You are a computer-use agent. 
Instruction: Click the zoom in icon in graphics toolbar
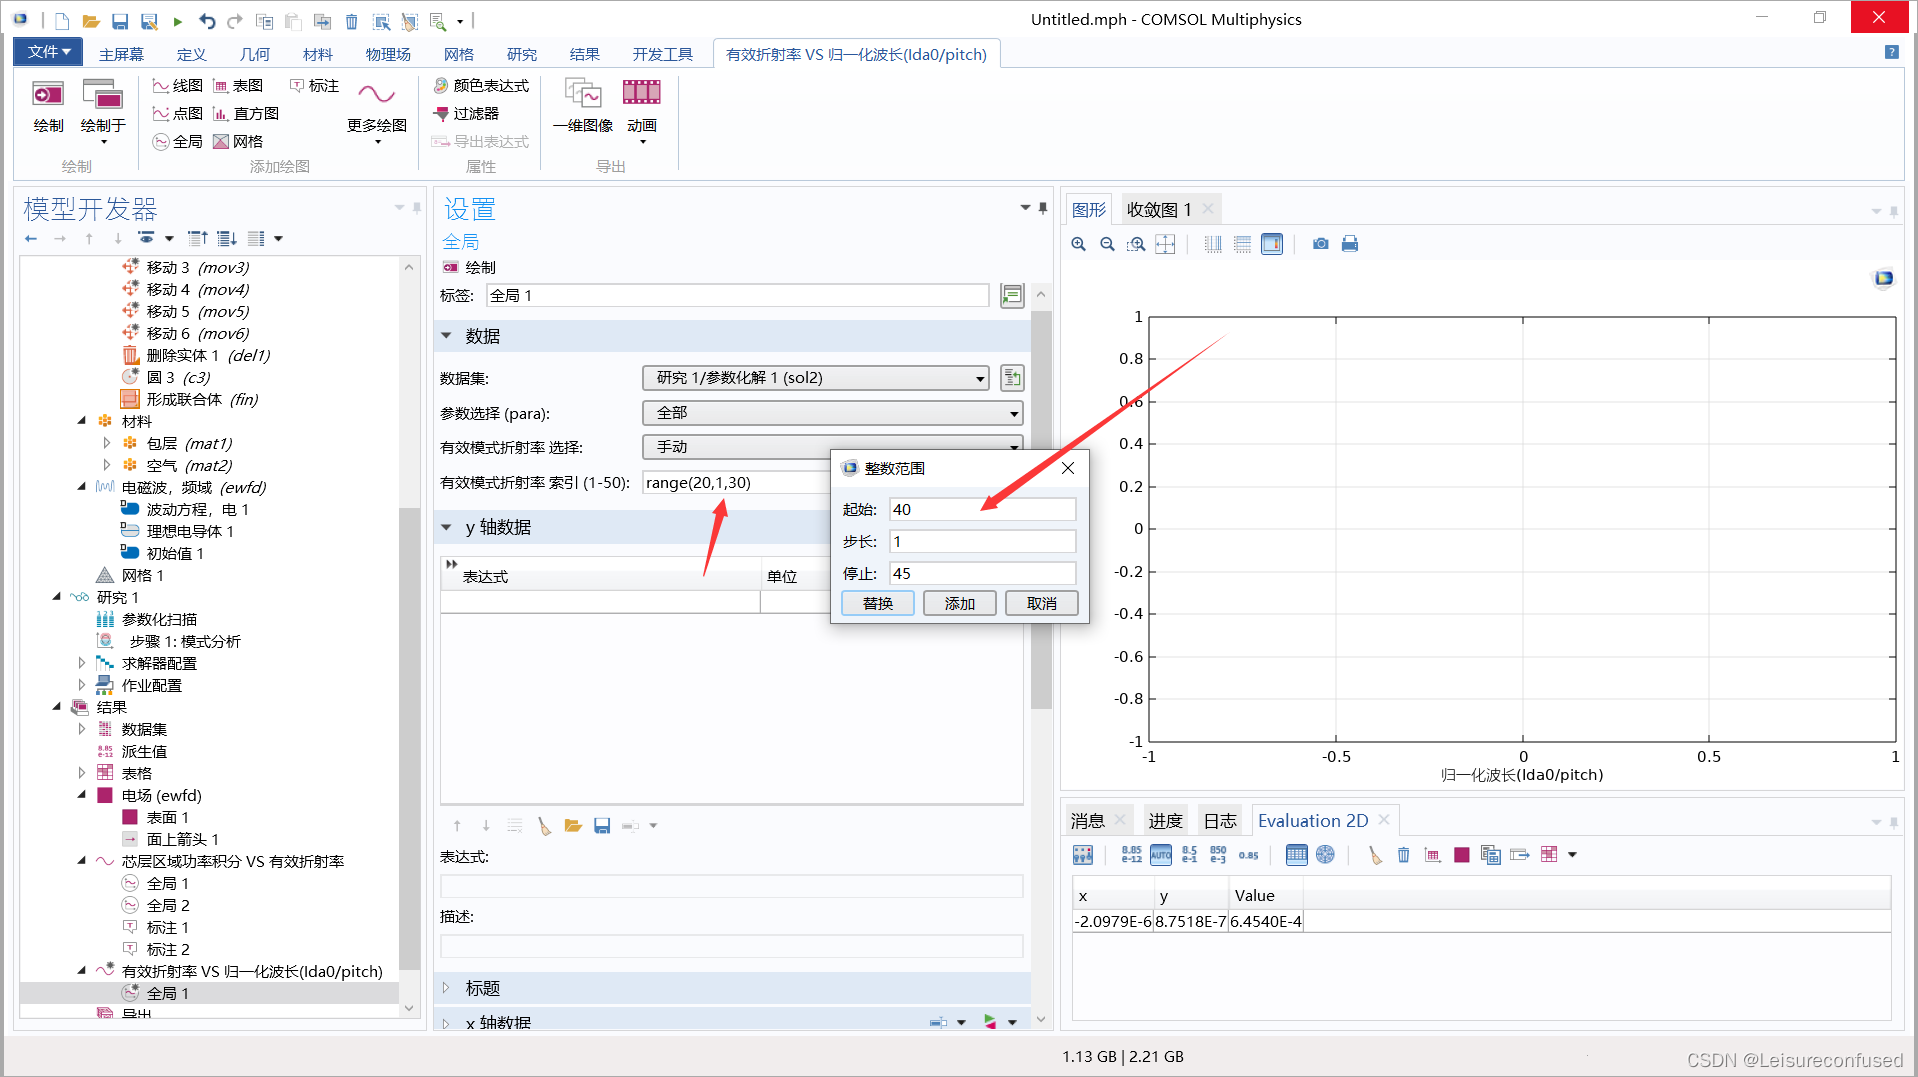[x=1078, y=244]
